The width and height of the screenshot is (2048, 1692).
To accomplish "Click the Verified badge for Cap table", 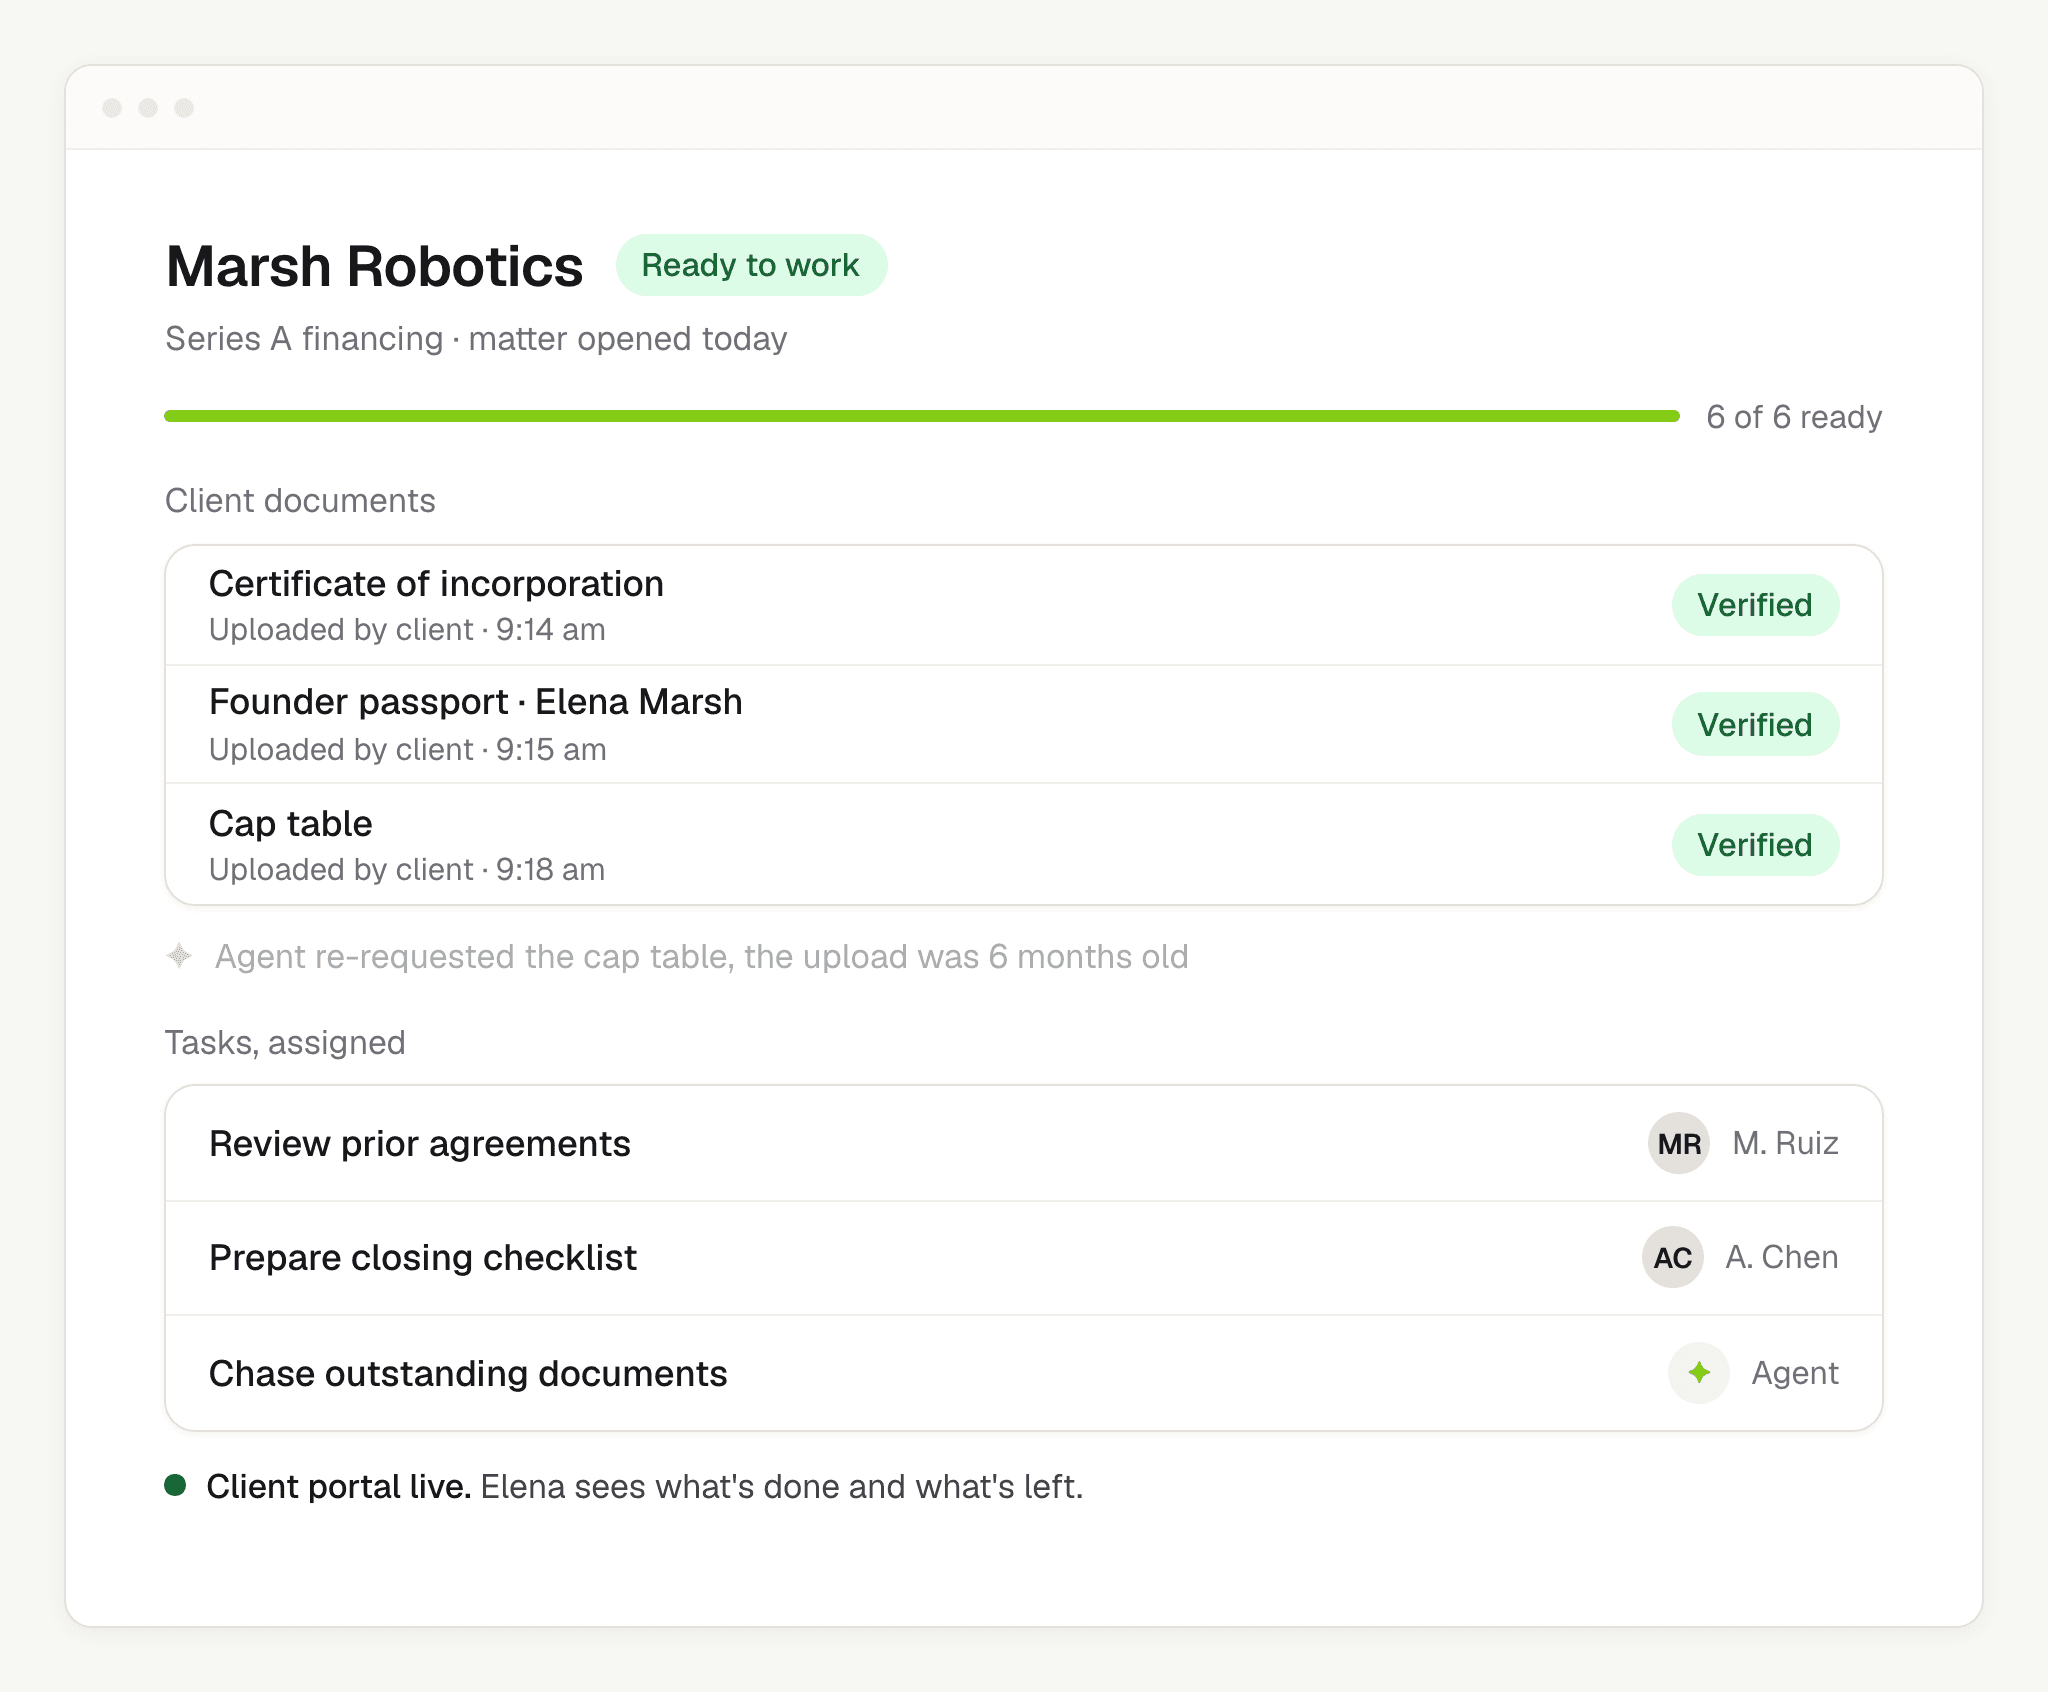I will 1755,845.
